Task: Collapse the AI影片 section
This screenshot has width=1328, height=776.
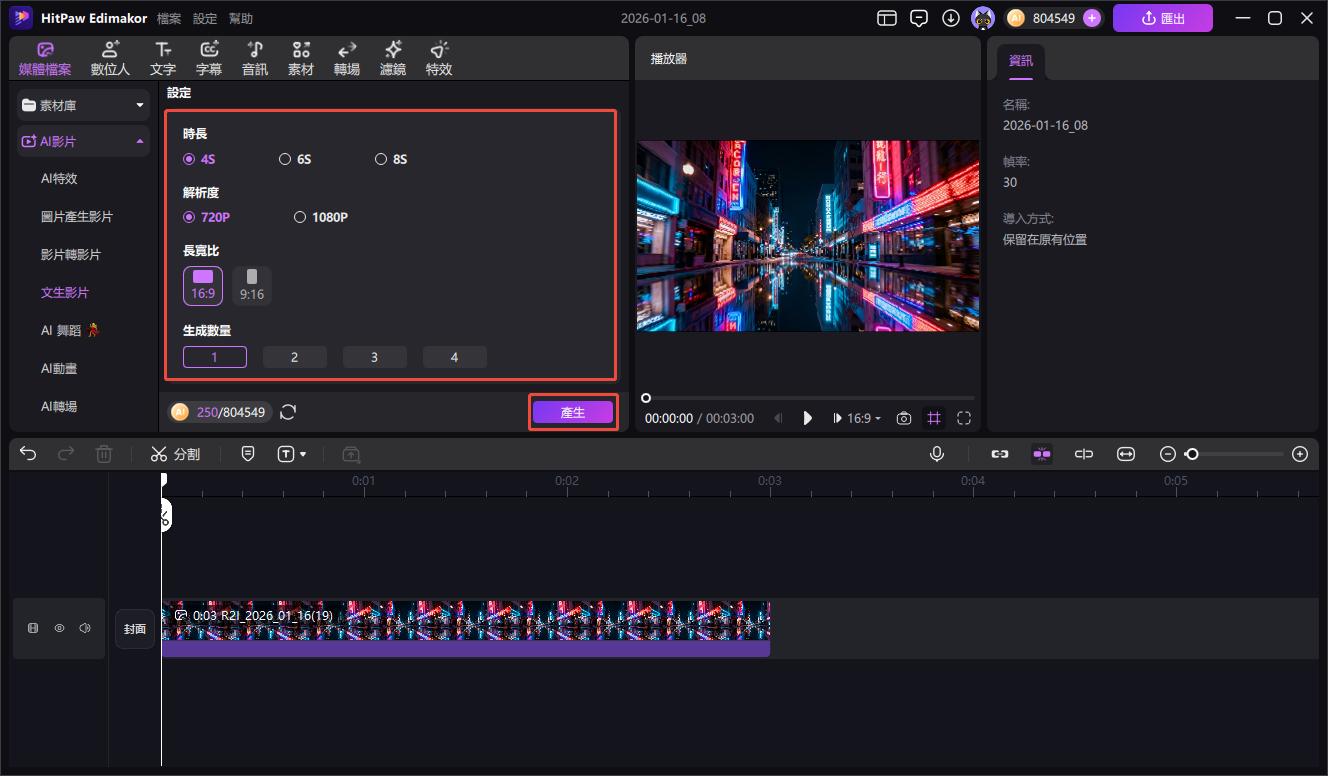Action: coord(140,142)
